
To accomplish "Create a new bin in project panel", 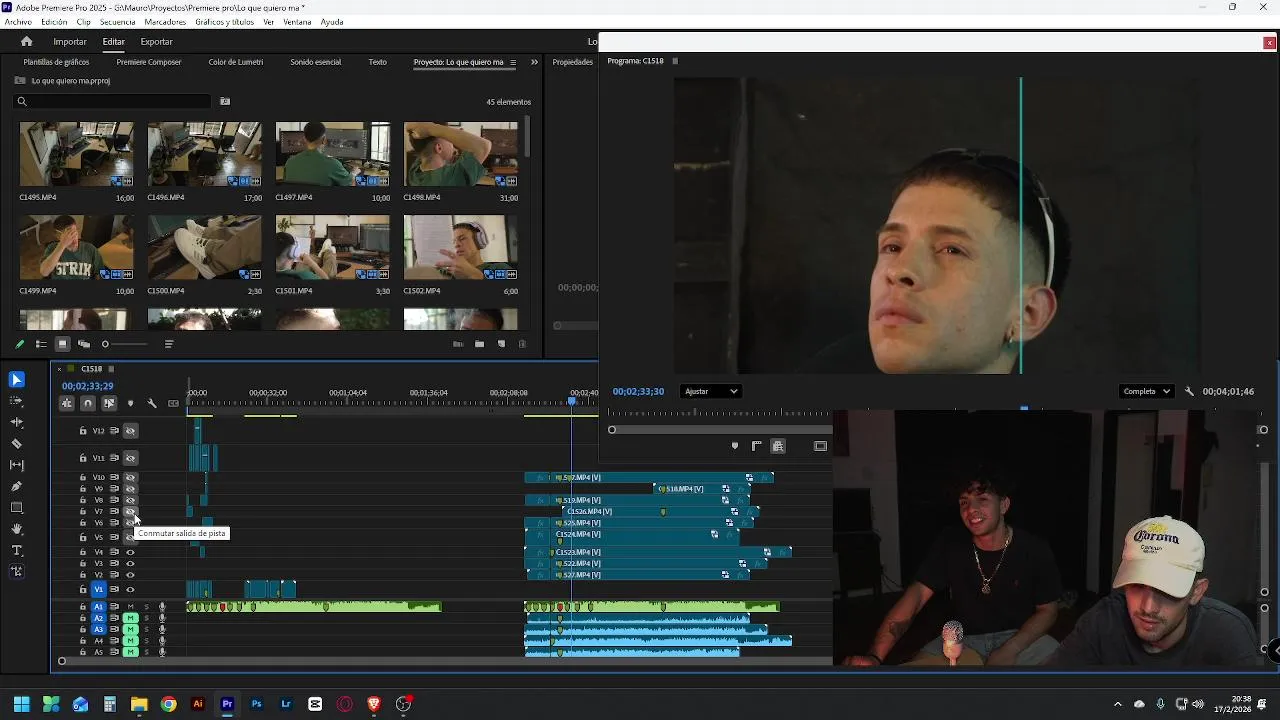I will 479,344.
